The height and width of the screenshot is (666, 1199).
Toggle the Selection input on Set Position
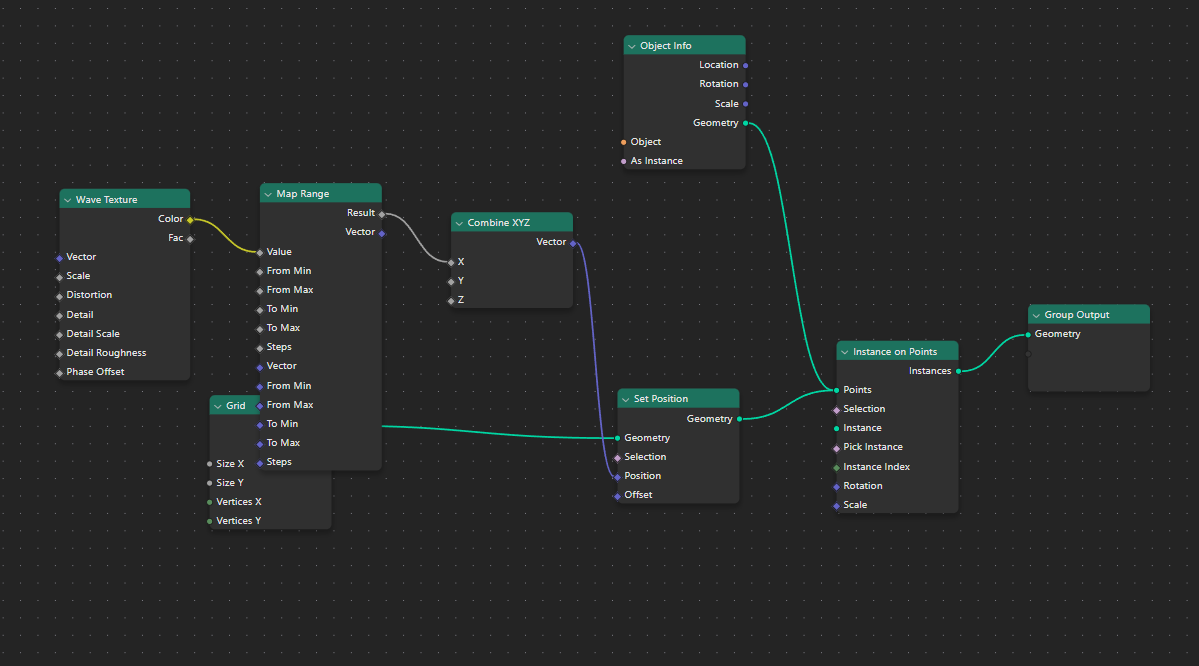pos(616,456)
